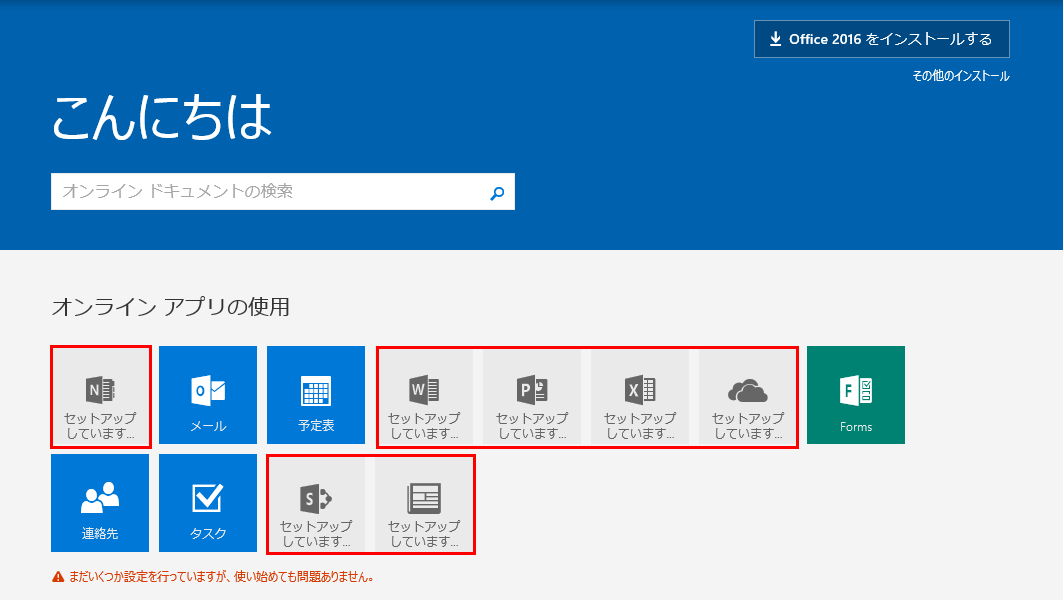Open the OneDrive cloud tile
The height and width of the screenshot is (600, 1063).
click(748, 397)
